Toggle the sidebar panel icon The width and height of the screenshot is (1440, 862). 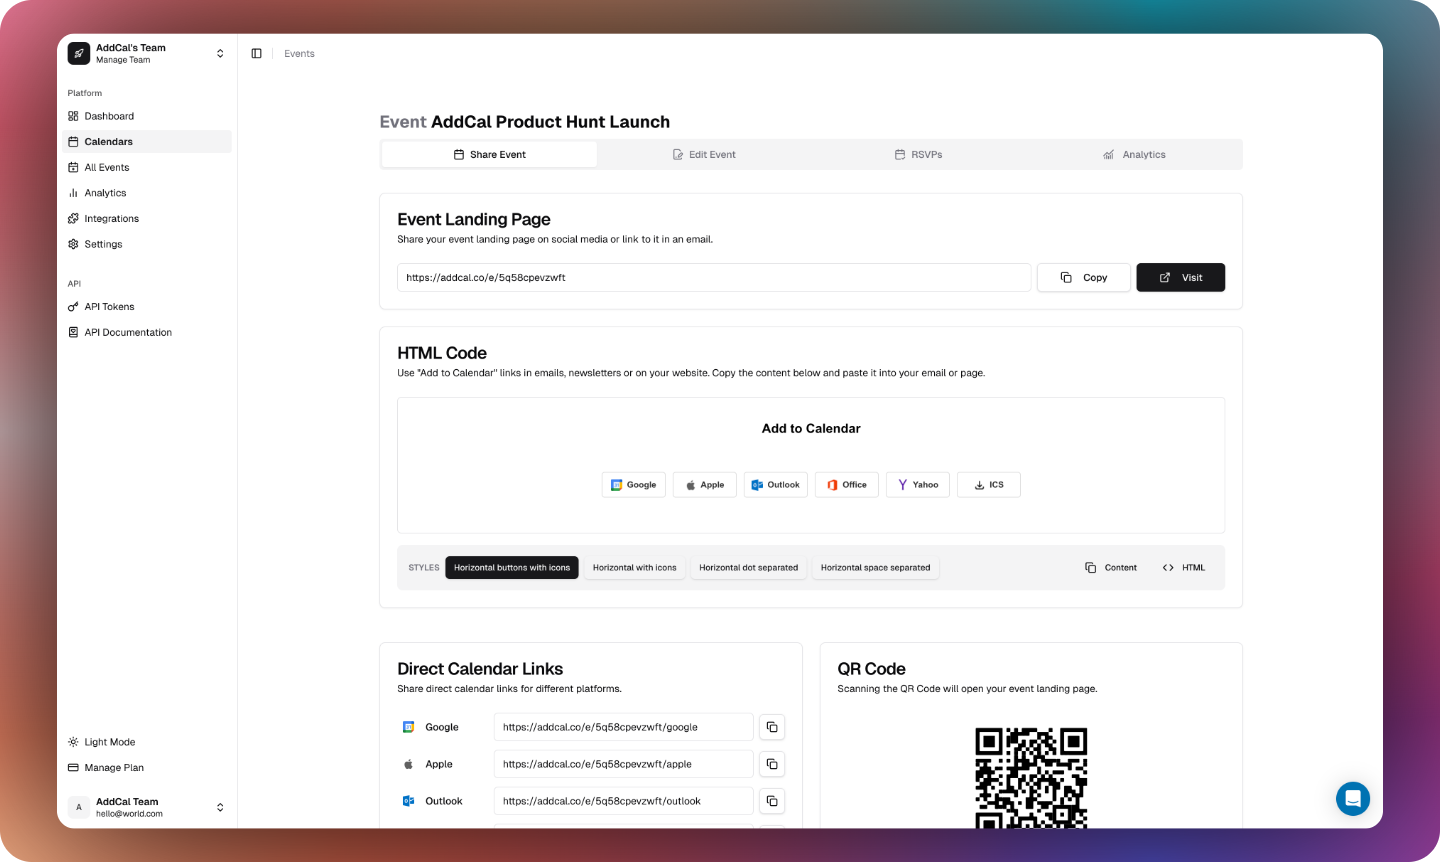pyautogui.click(x=256, y=54)
